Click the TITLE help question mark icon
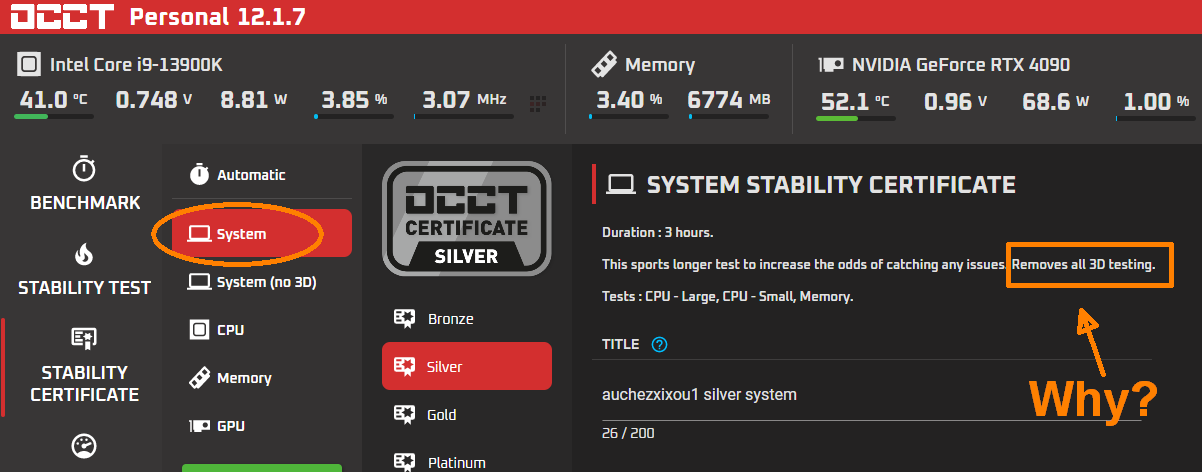1202x472 pixels. (x=659, y=344)
